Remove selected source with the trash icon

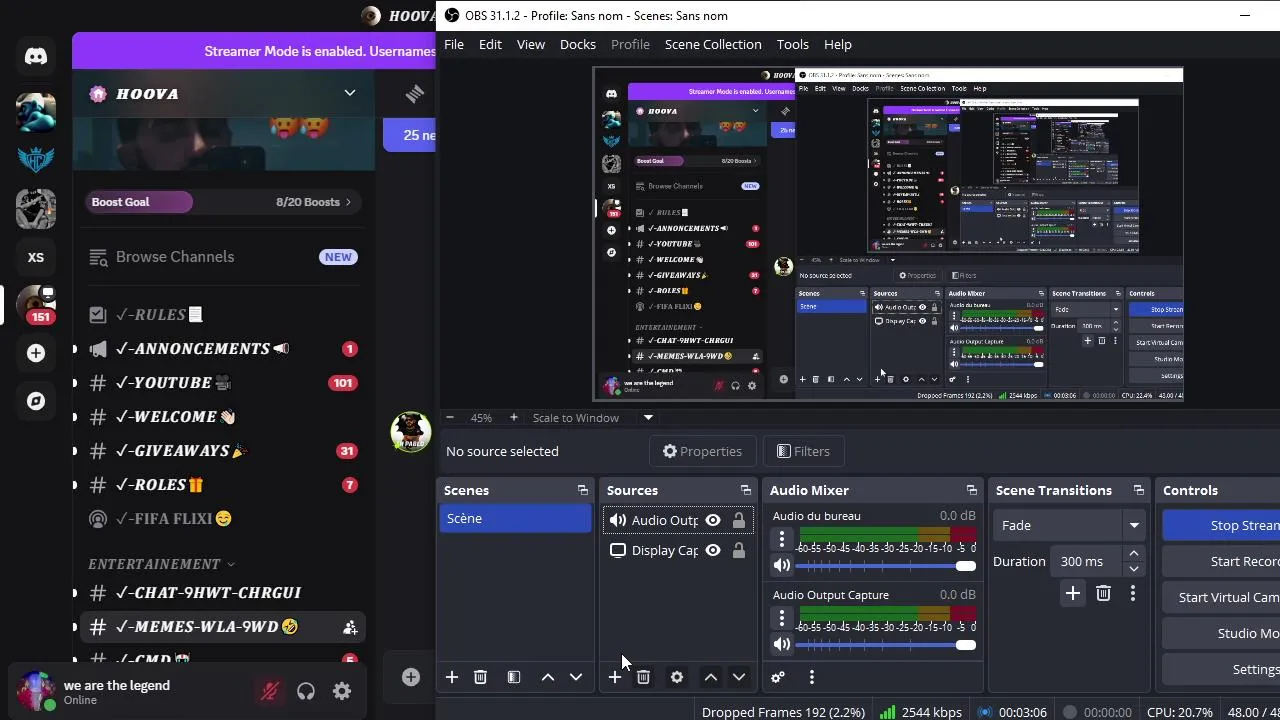click(643, 677)
